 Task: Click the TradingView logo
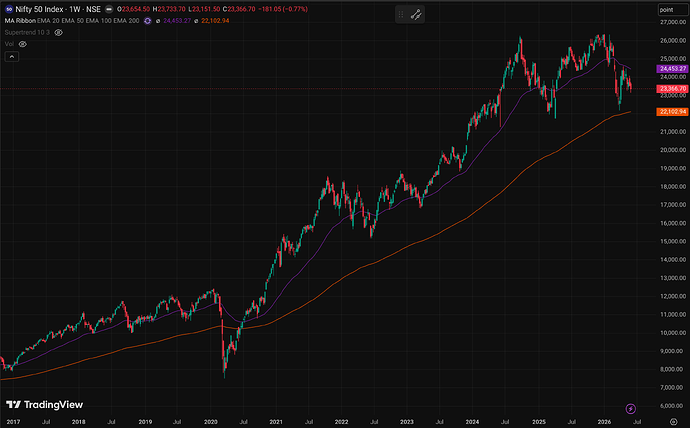pyautogui.click(x=44, y=405)
